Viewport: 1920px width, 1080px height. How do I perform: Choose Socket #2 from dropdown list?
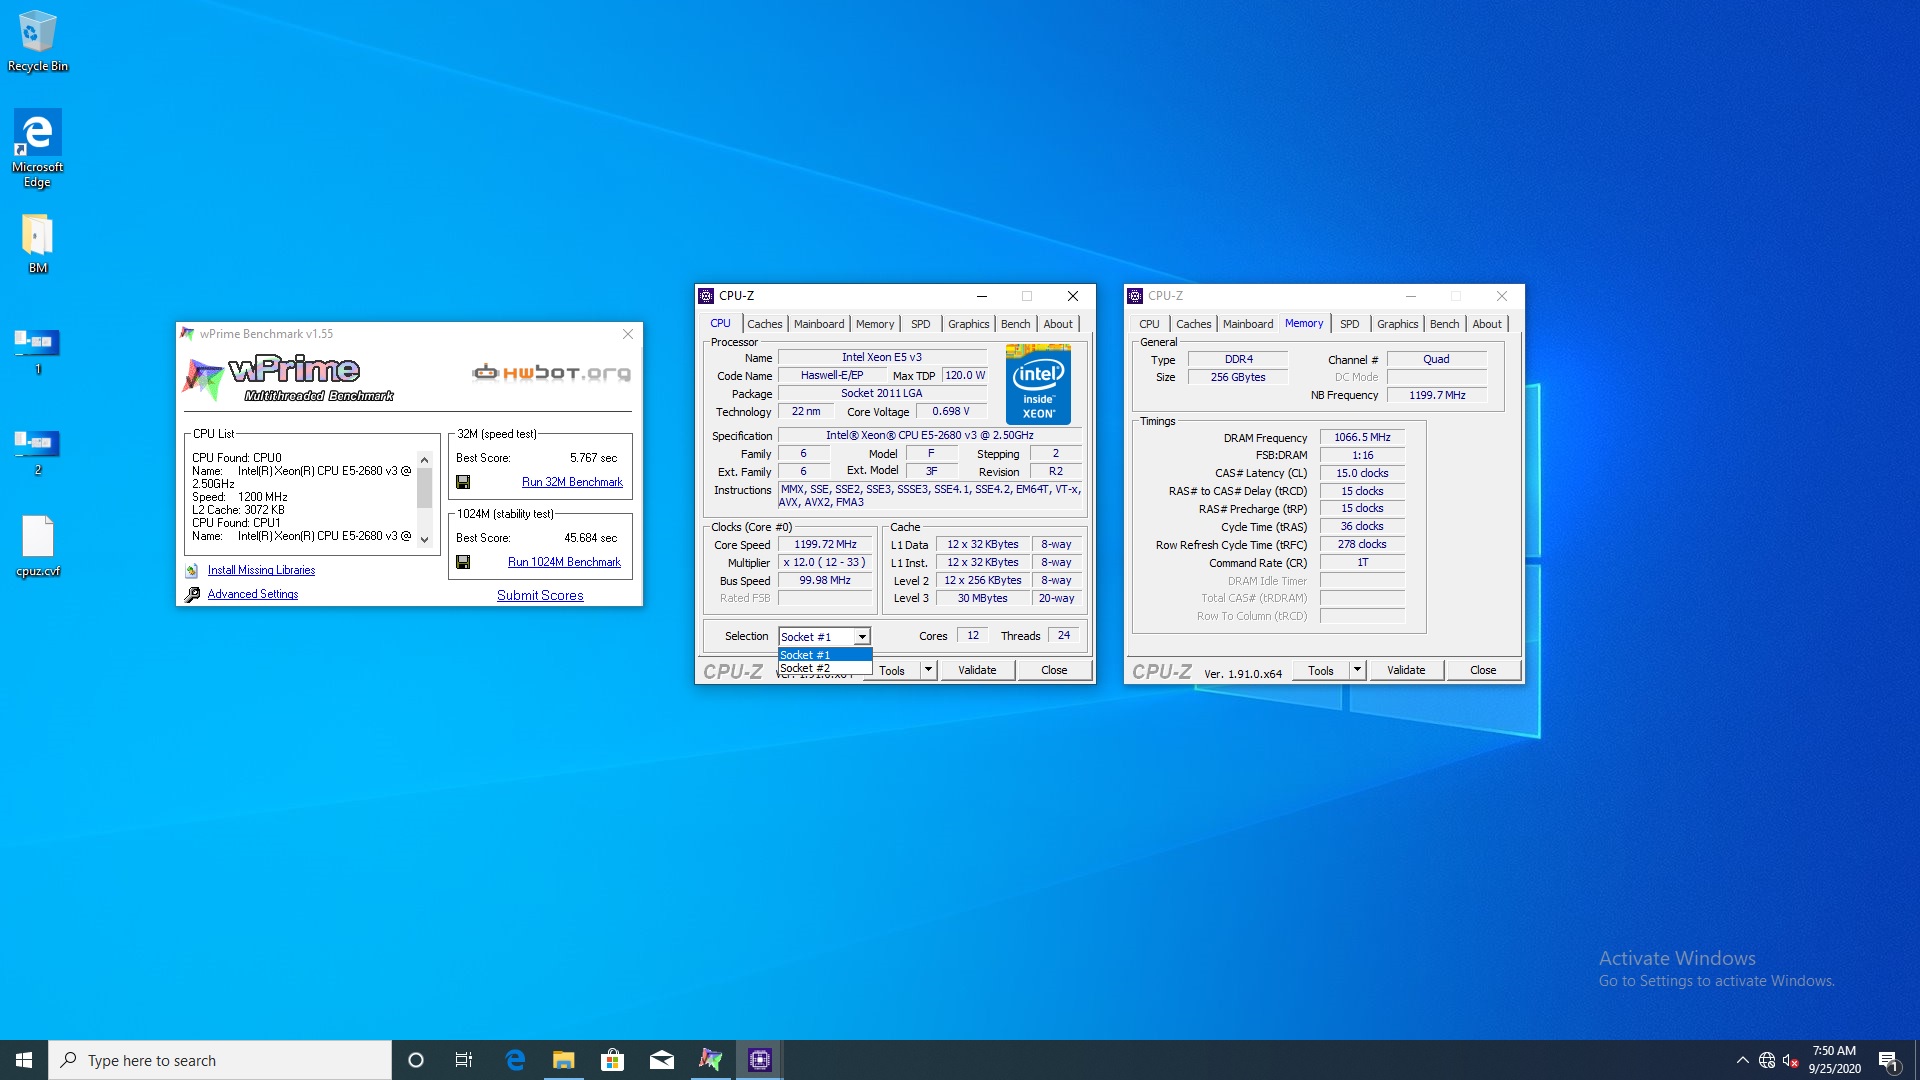coord(825,668)
